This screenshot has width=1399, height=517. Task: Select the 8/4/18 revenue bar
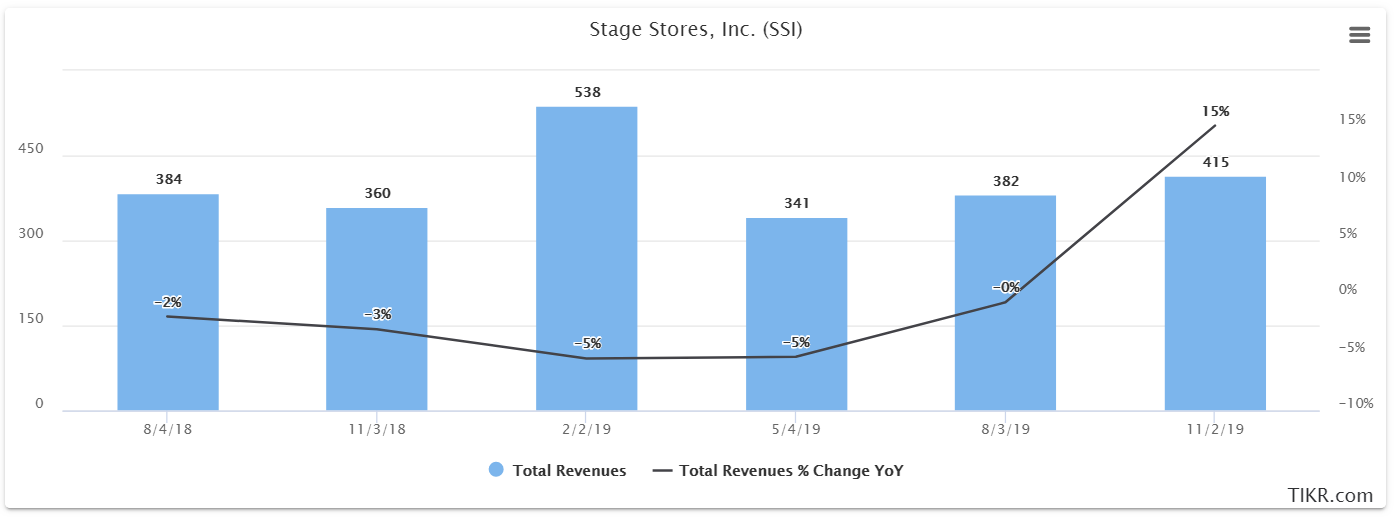click(168, 302)
